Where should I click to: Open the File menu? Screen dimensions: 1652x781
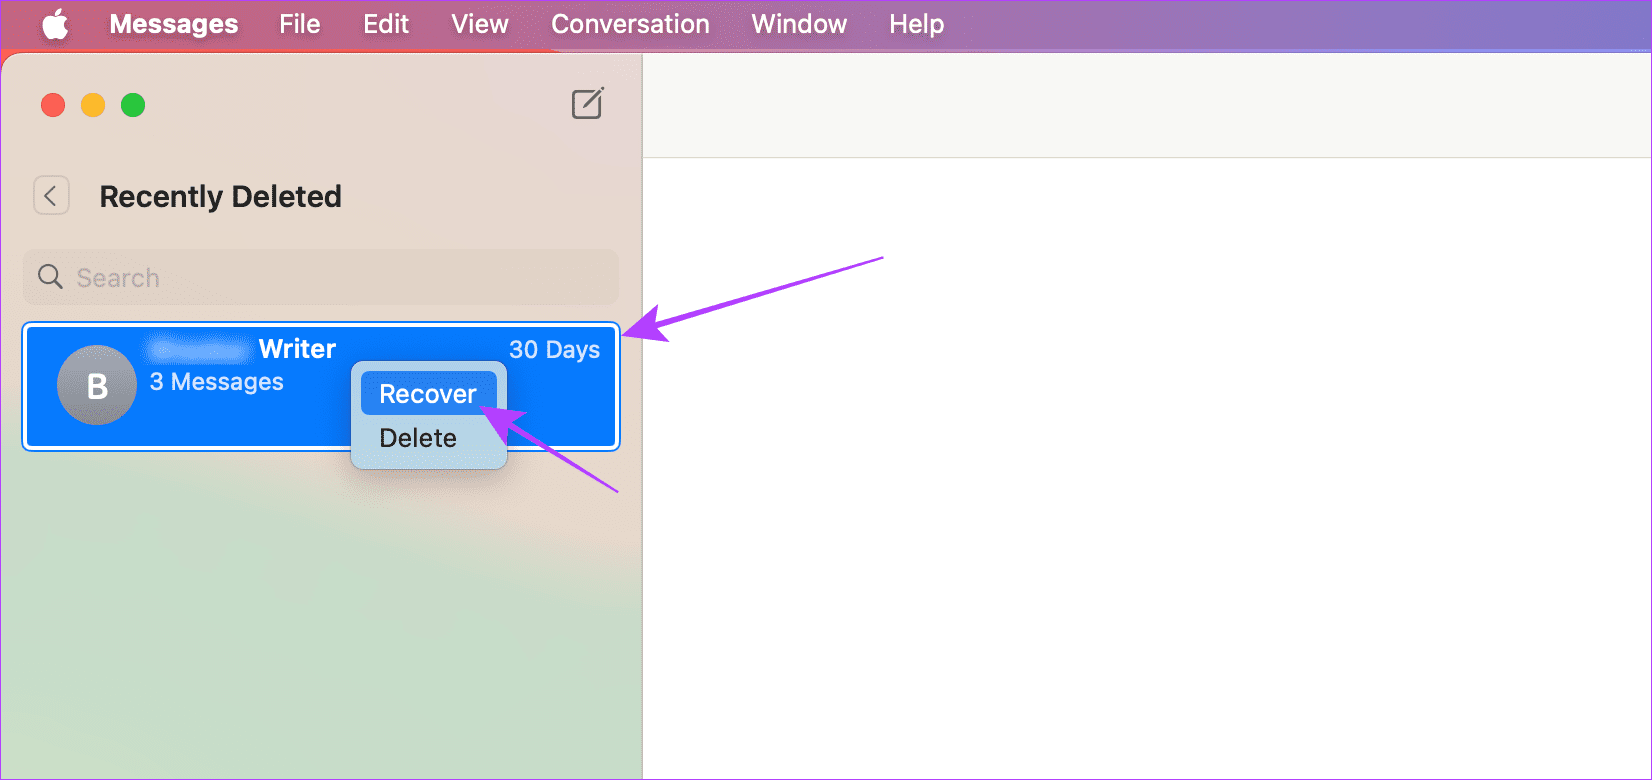pos(300,24)
